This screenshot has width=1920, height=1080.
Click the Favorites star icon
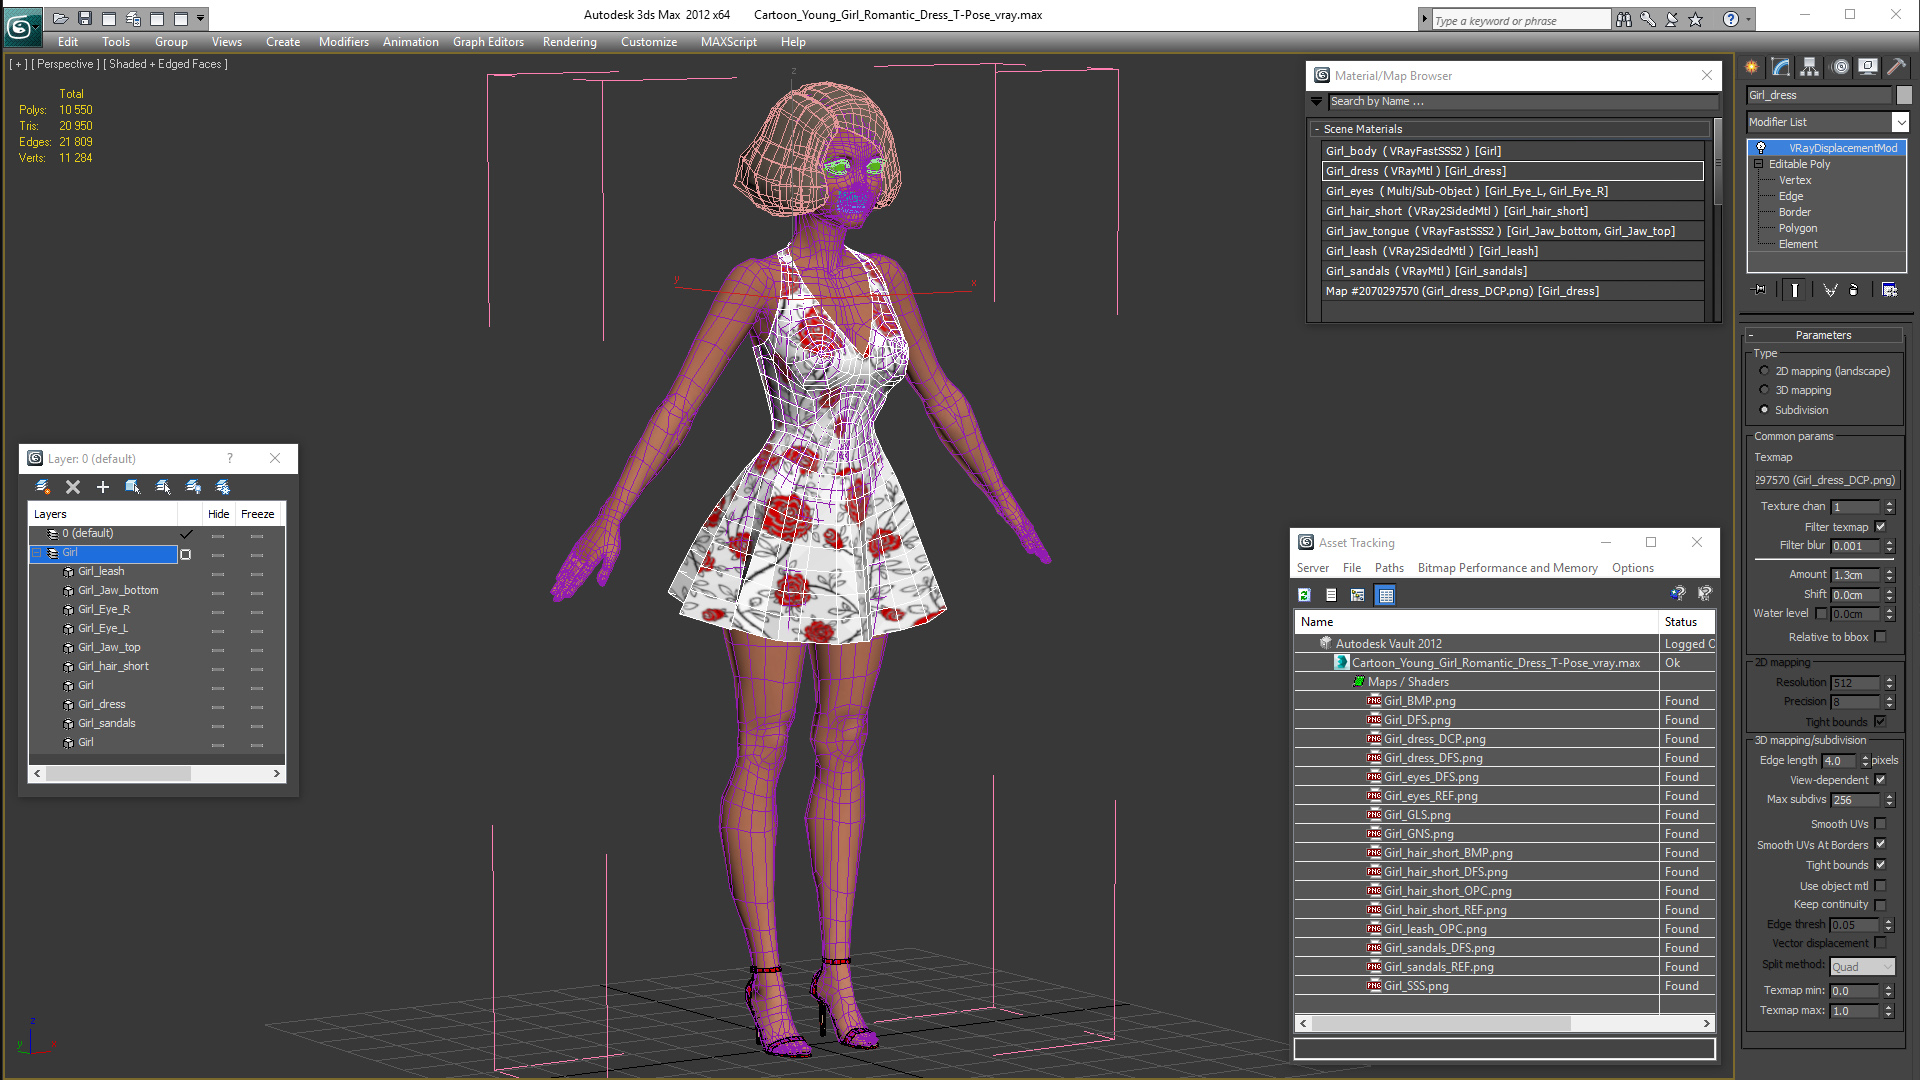tap(1695, 19)
